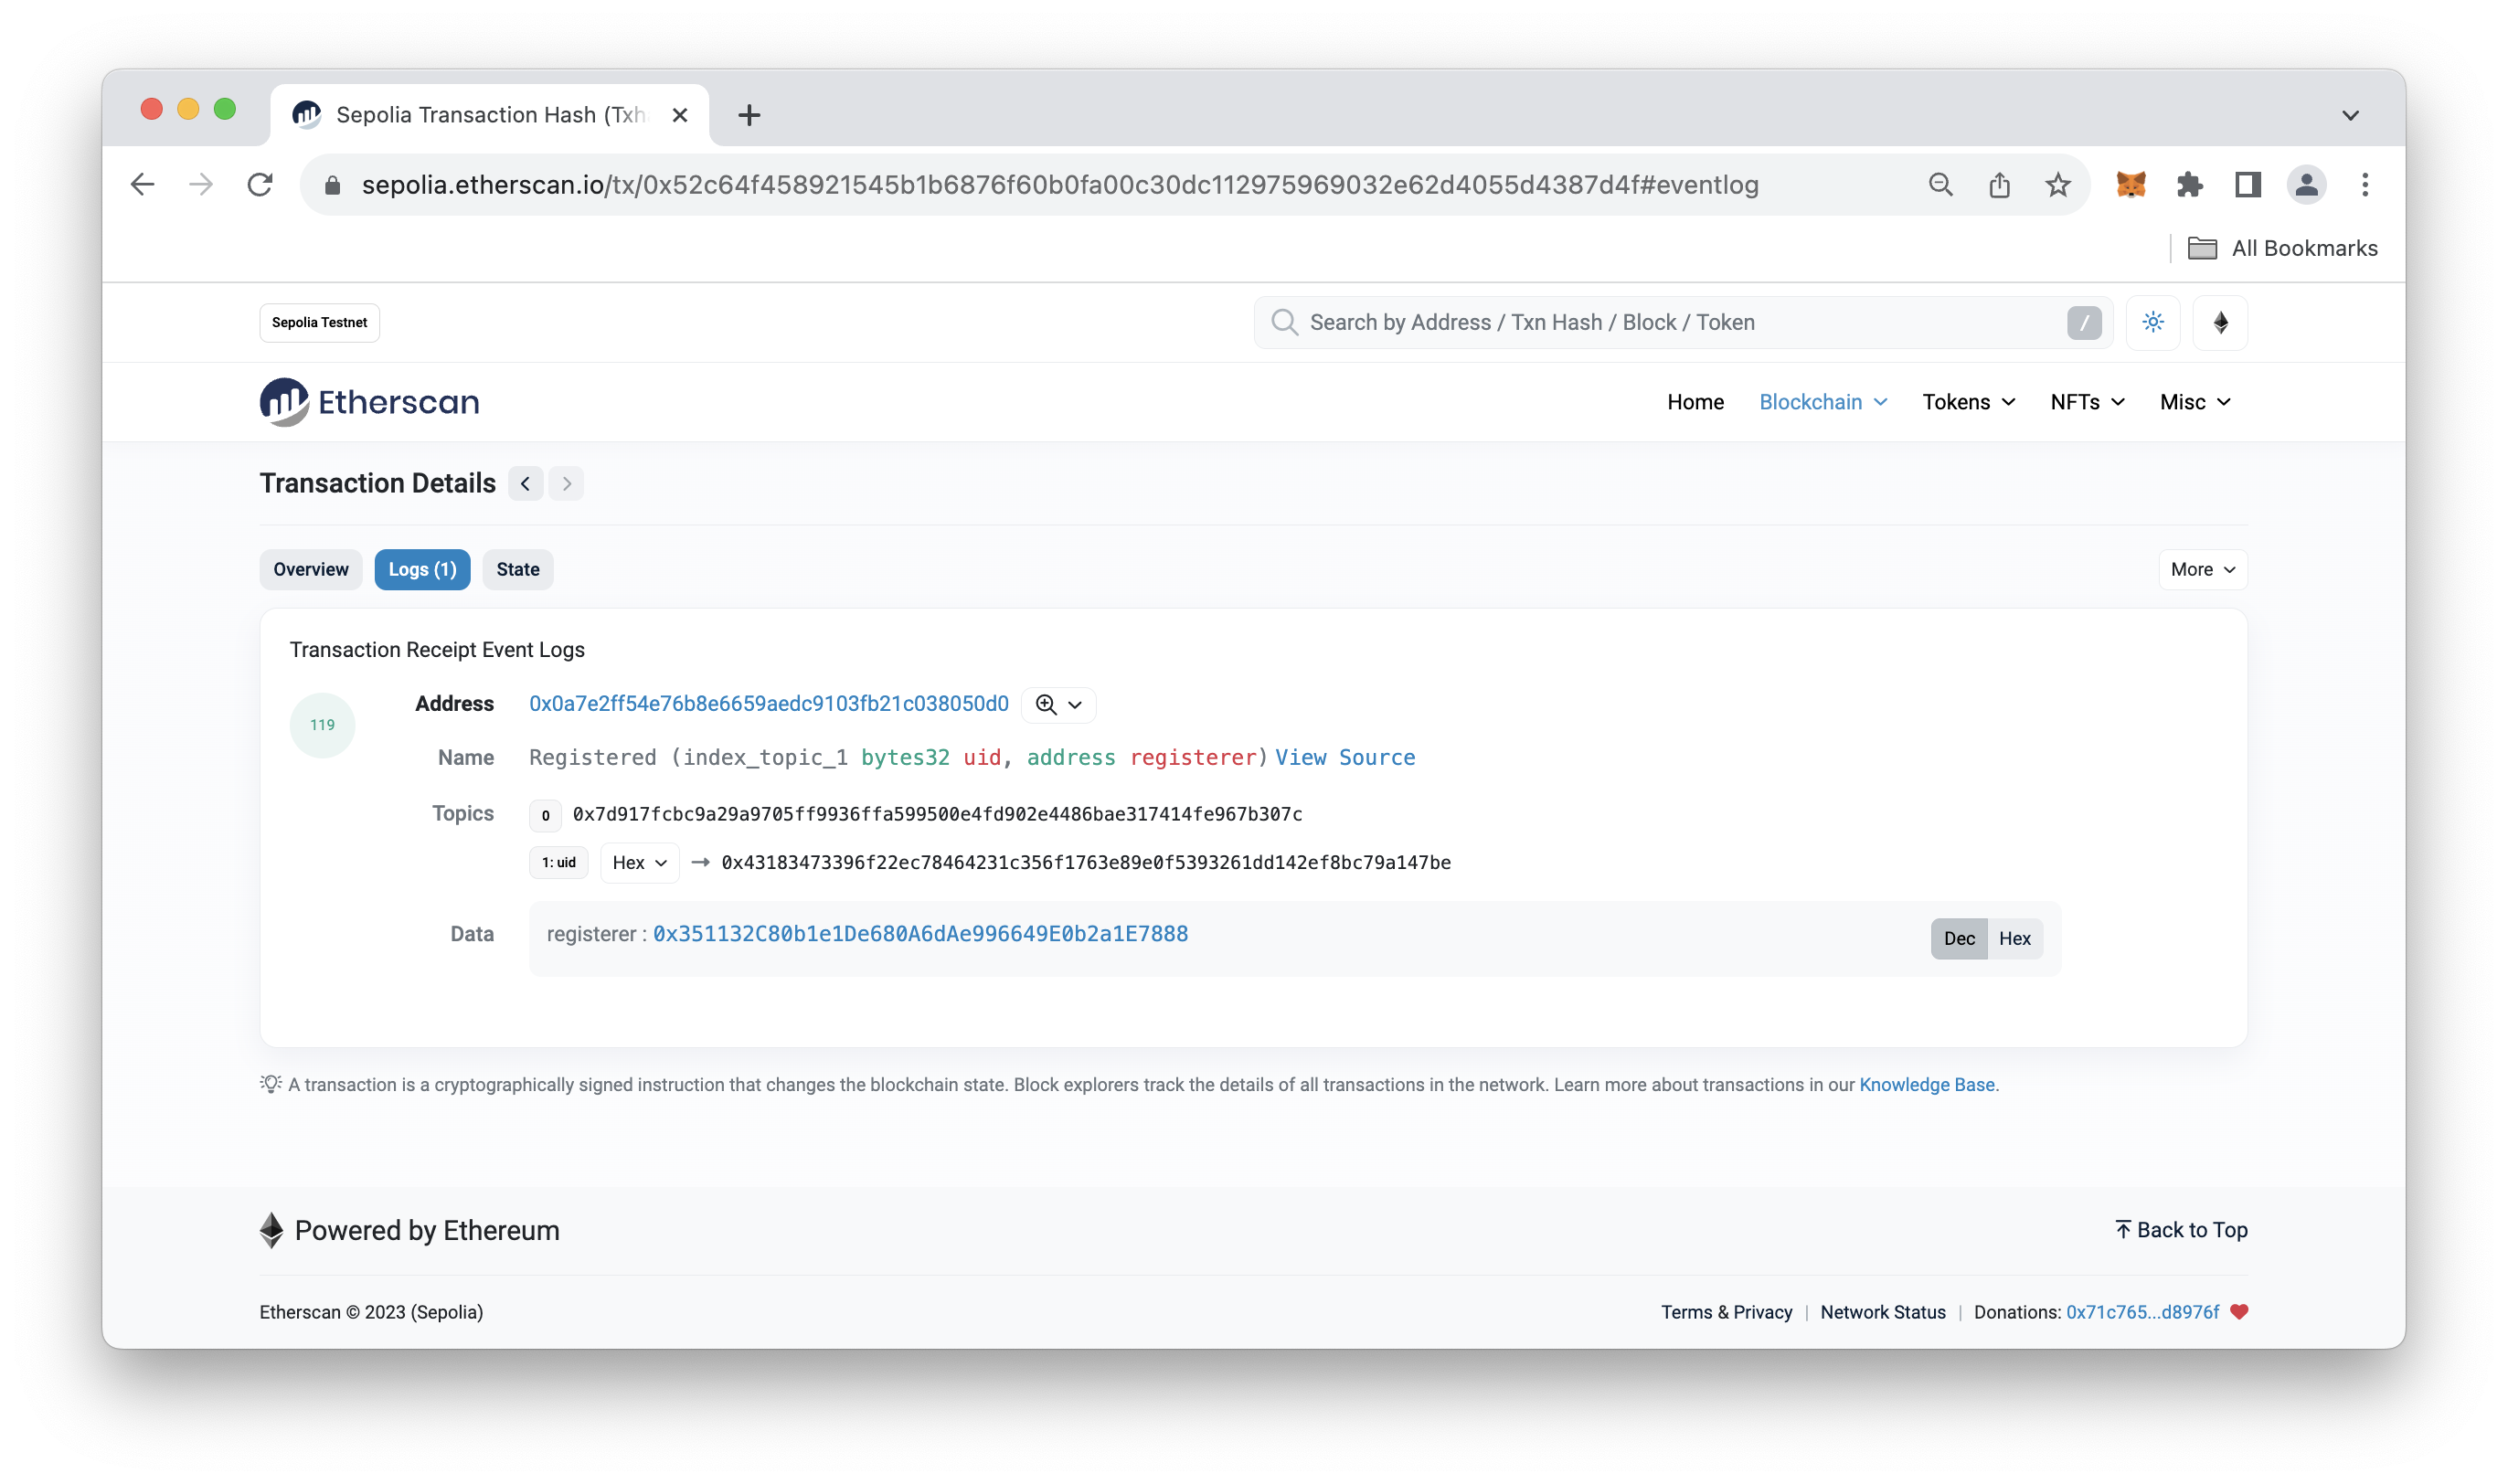Go to Home in the navigation
Viewport: 2508px width, 1484px height.
pos(1695,402)
